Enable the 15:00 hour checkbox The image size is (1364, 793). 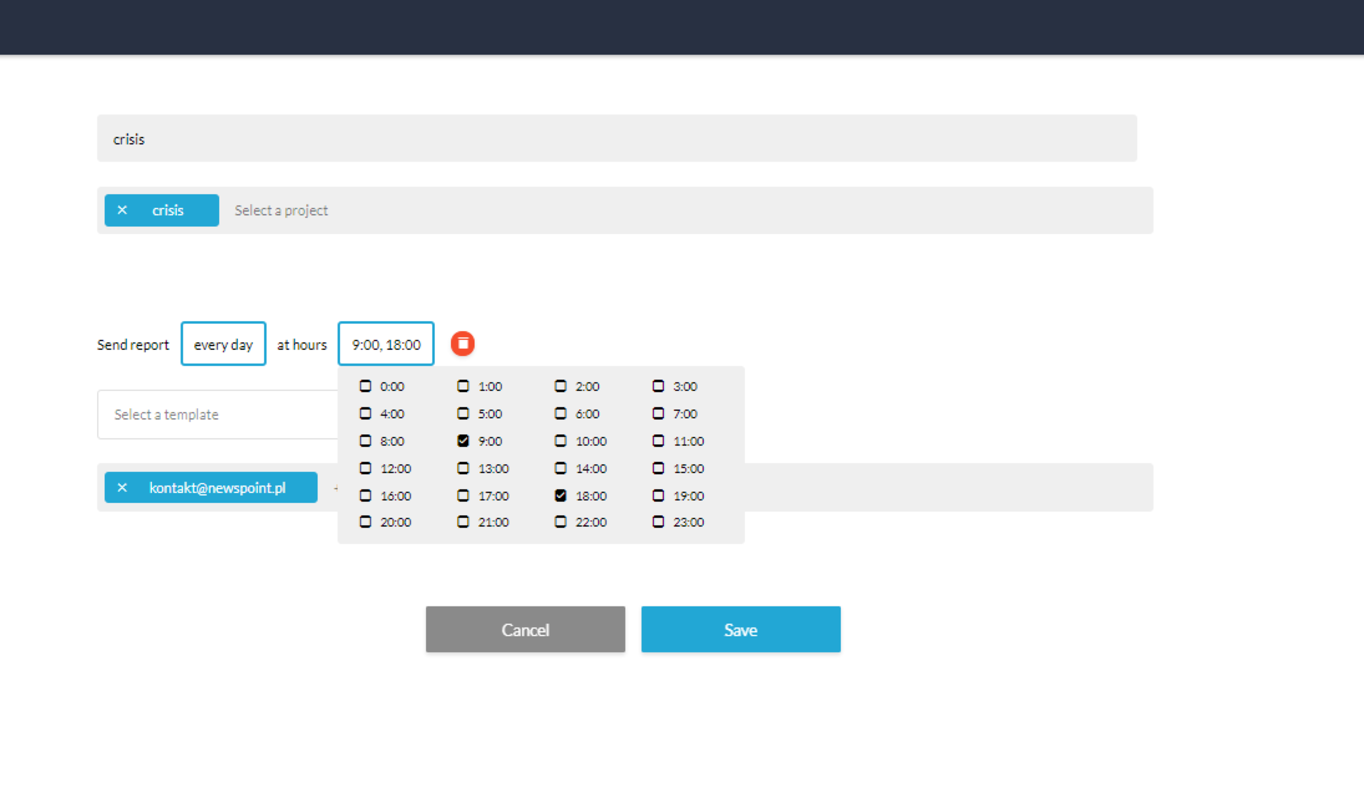(658, 468)
